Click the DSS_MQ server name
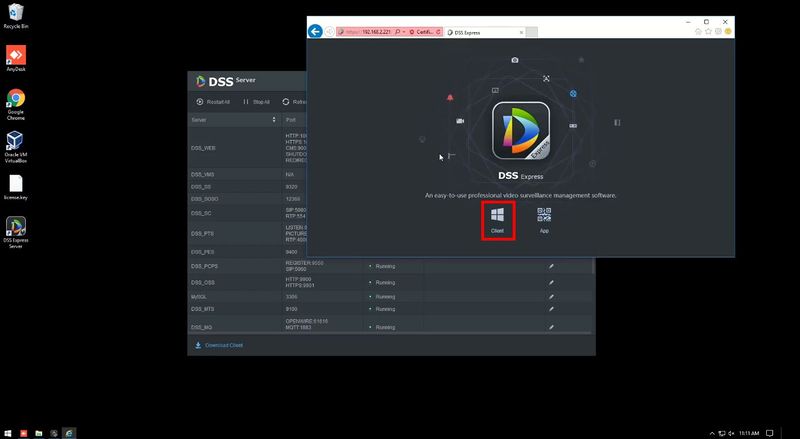The image size is (800, 439). click(201, 328)
